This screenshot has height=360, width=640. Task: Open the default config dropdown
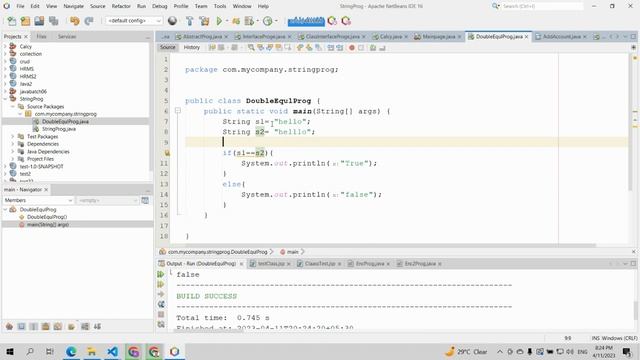133,20
